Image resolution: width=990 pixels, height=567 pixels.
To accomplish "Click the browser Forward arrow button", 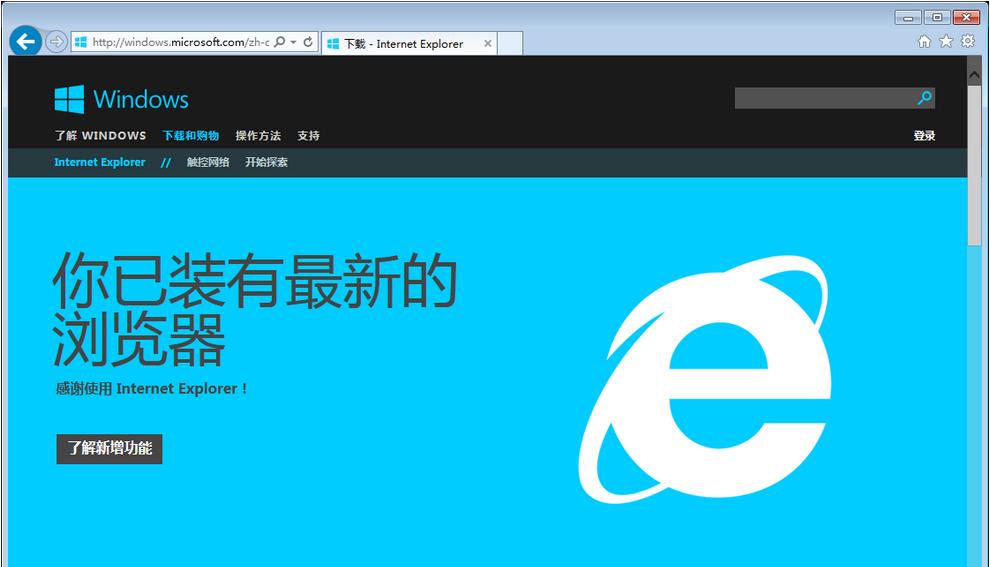I will point(56,42).
